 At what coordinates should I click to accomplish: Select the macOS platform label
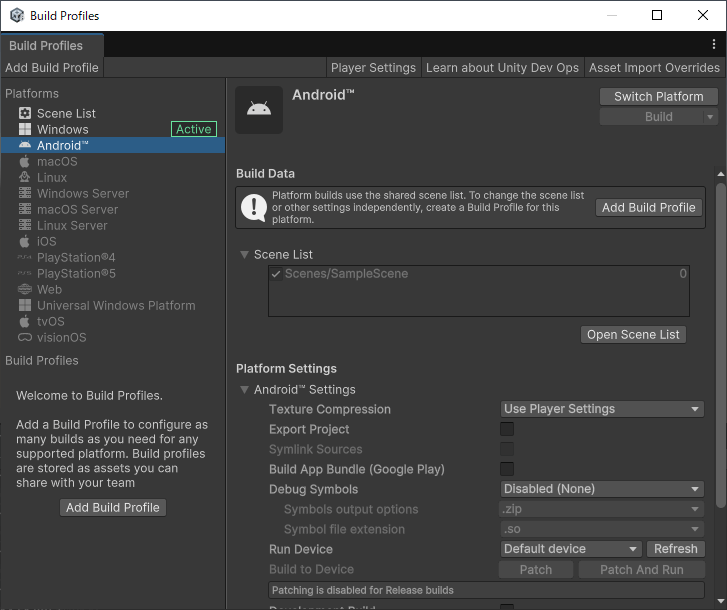tap(57, 161)
